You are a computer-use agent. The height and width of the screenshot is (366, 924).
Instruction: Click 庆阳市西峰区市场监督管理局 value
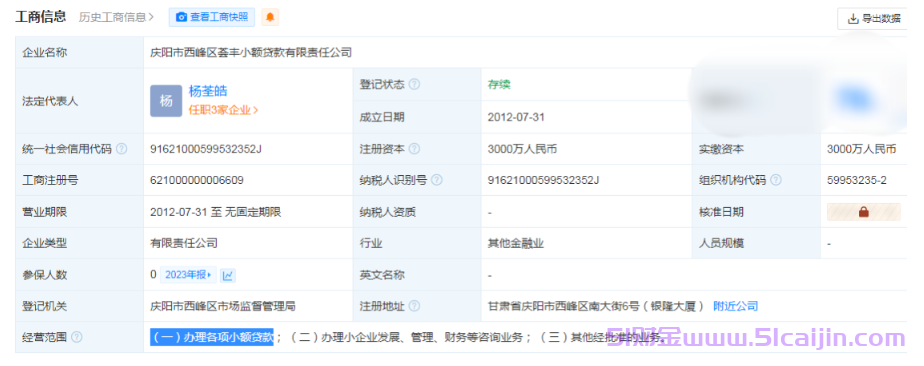click(x=223, y=306)
